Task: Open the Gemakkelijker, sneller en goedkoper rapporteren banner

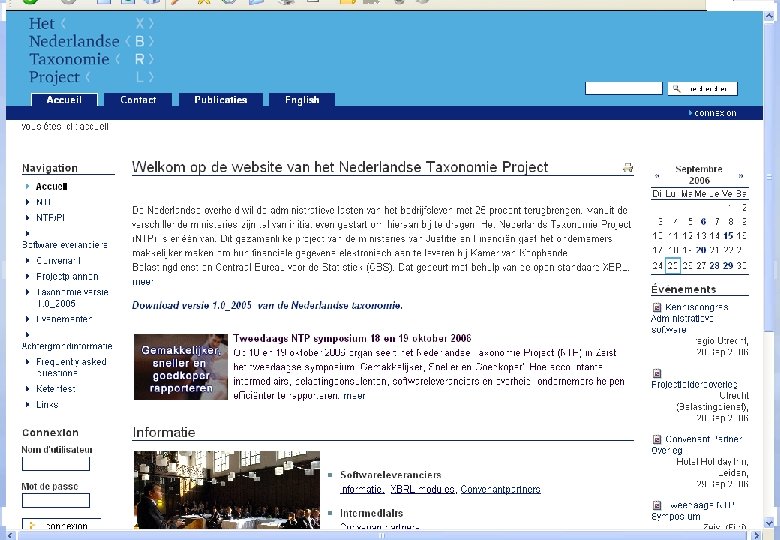Action: point(181,367)
